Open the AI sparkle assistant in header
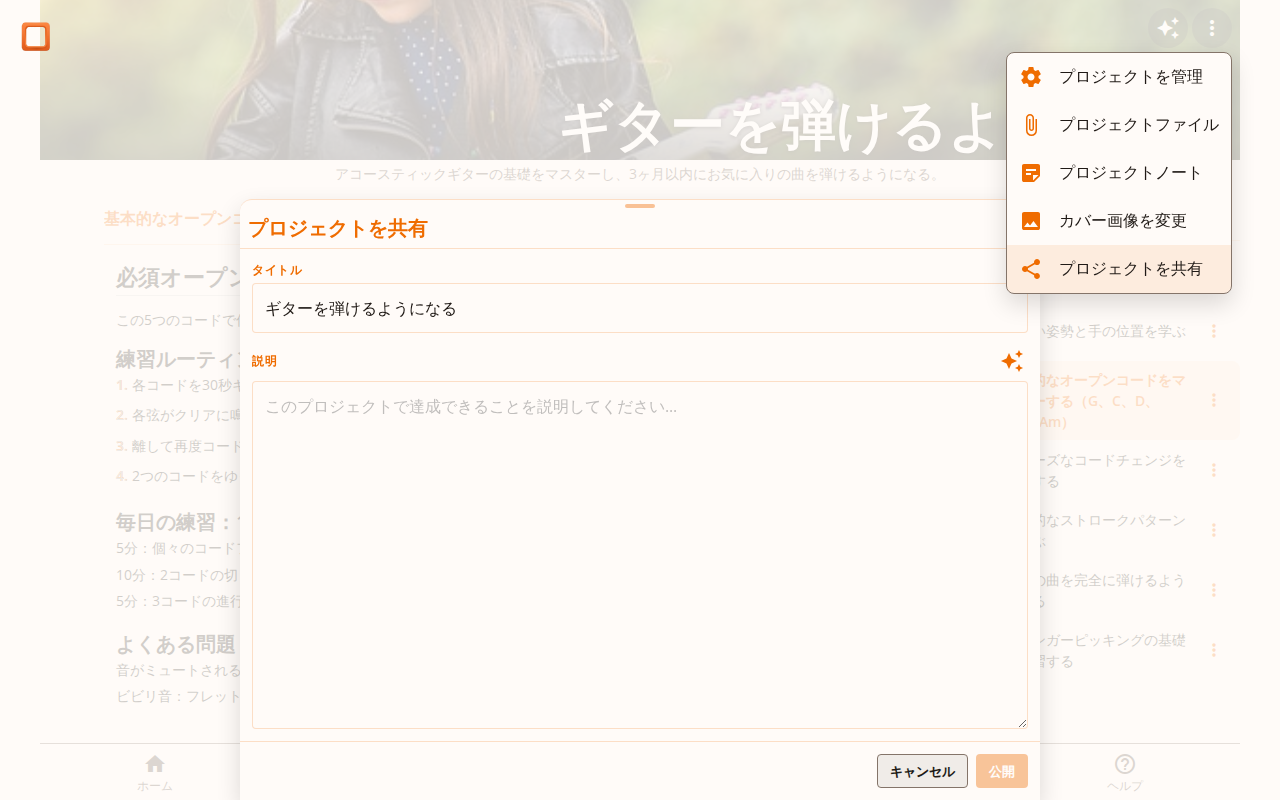Viewport: 1280px width, 800px height. [1168, 28]
